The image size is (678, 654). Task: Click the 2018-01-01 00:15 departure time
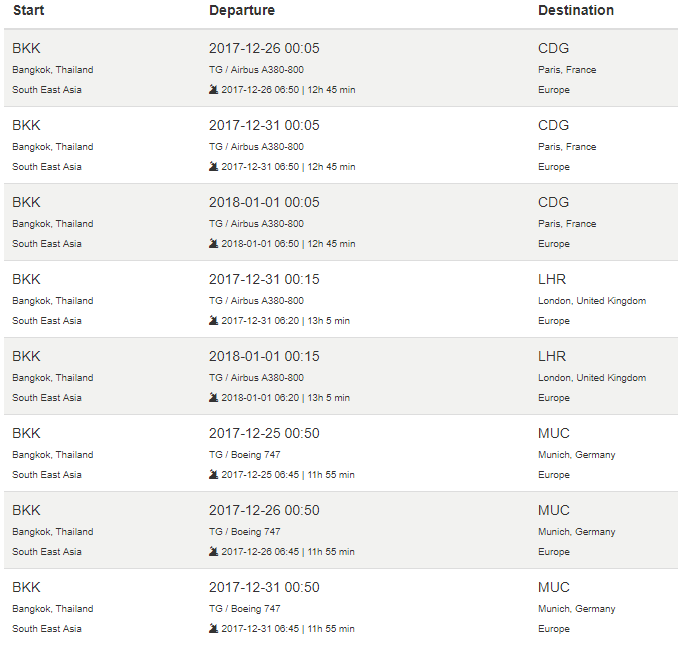264,357
